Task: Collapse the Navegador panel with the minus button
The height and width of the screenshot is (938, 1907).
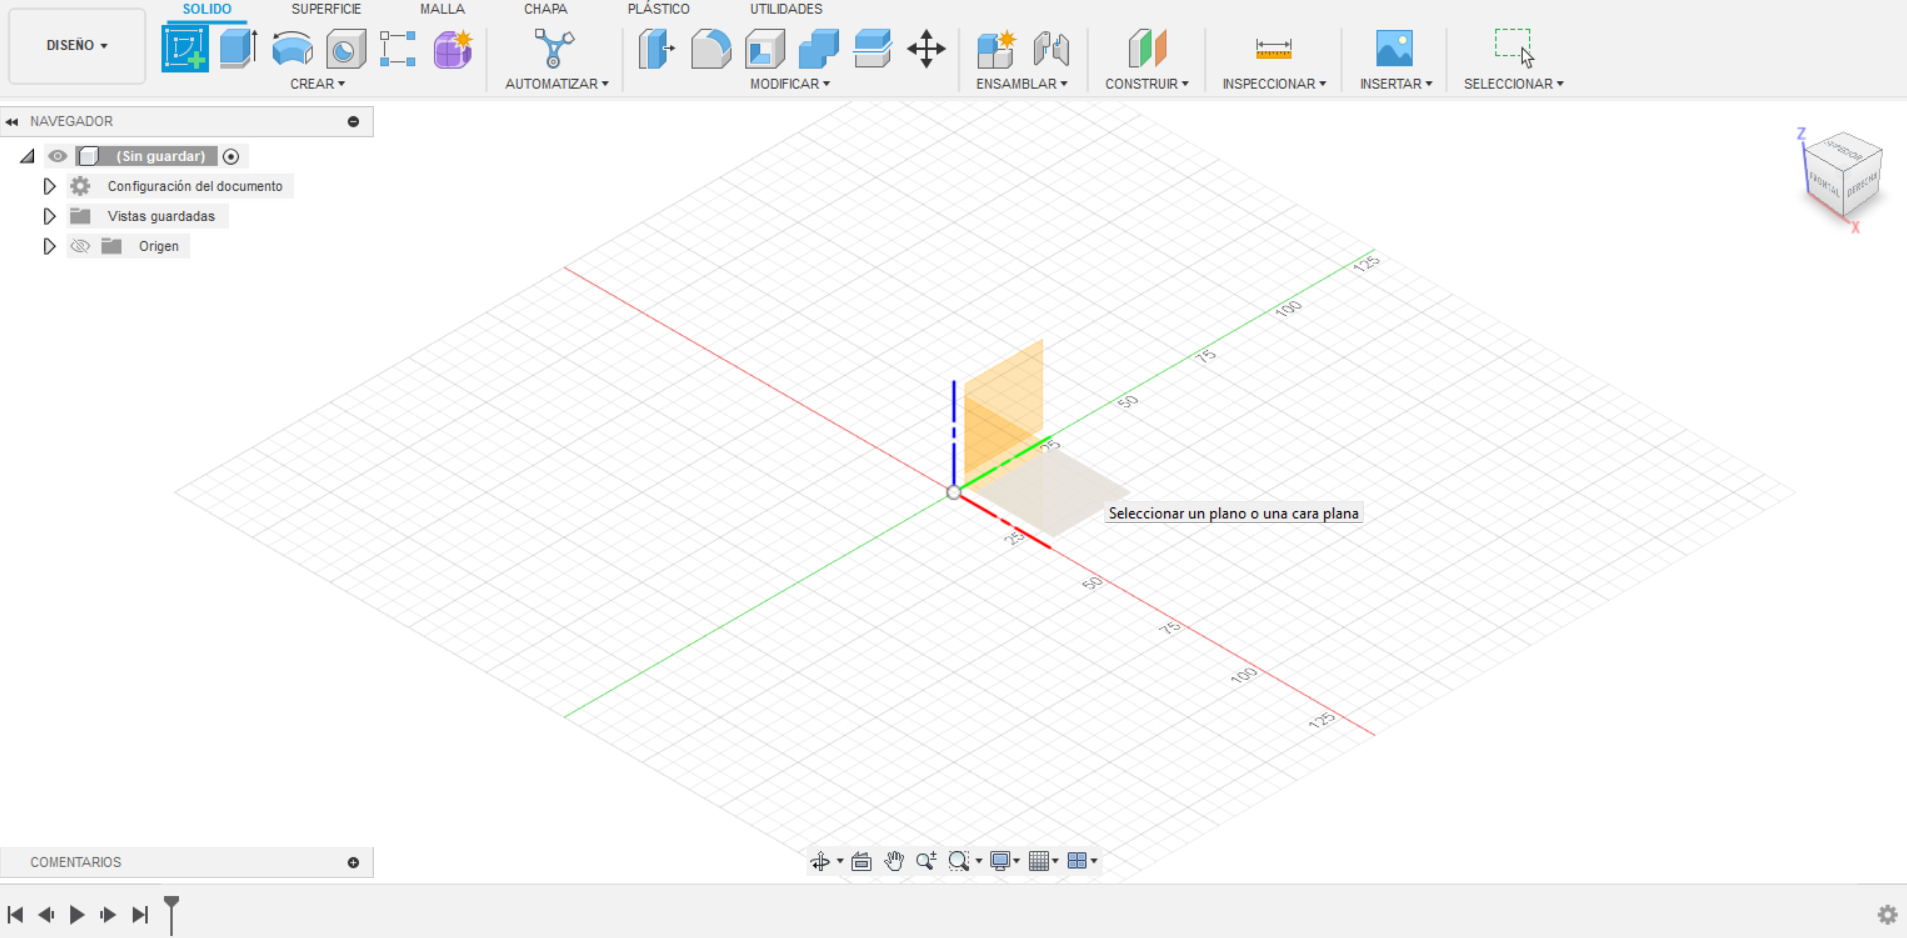Action: tap(353, 121)
